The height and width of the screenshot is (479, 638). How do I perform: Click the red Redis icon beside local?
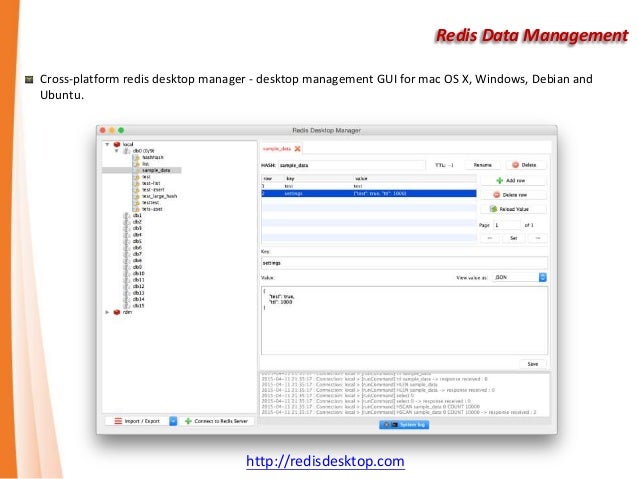click(x=117, y=144)
